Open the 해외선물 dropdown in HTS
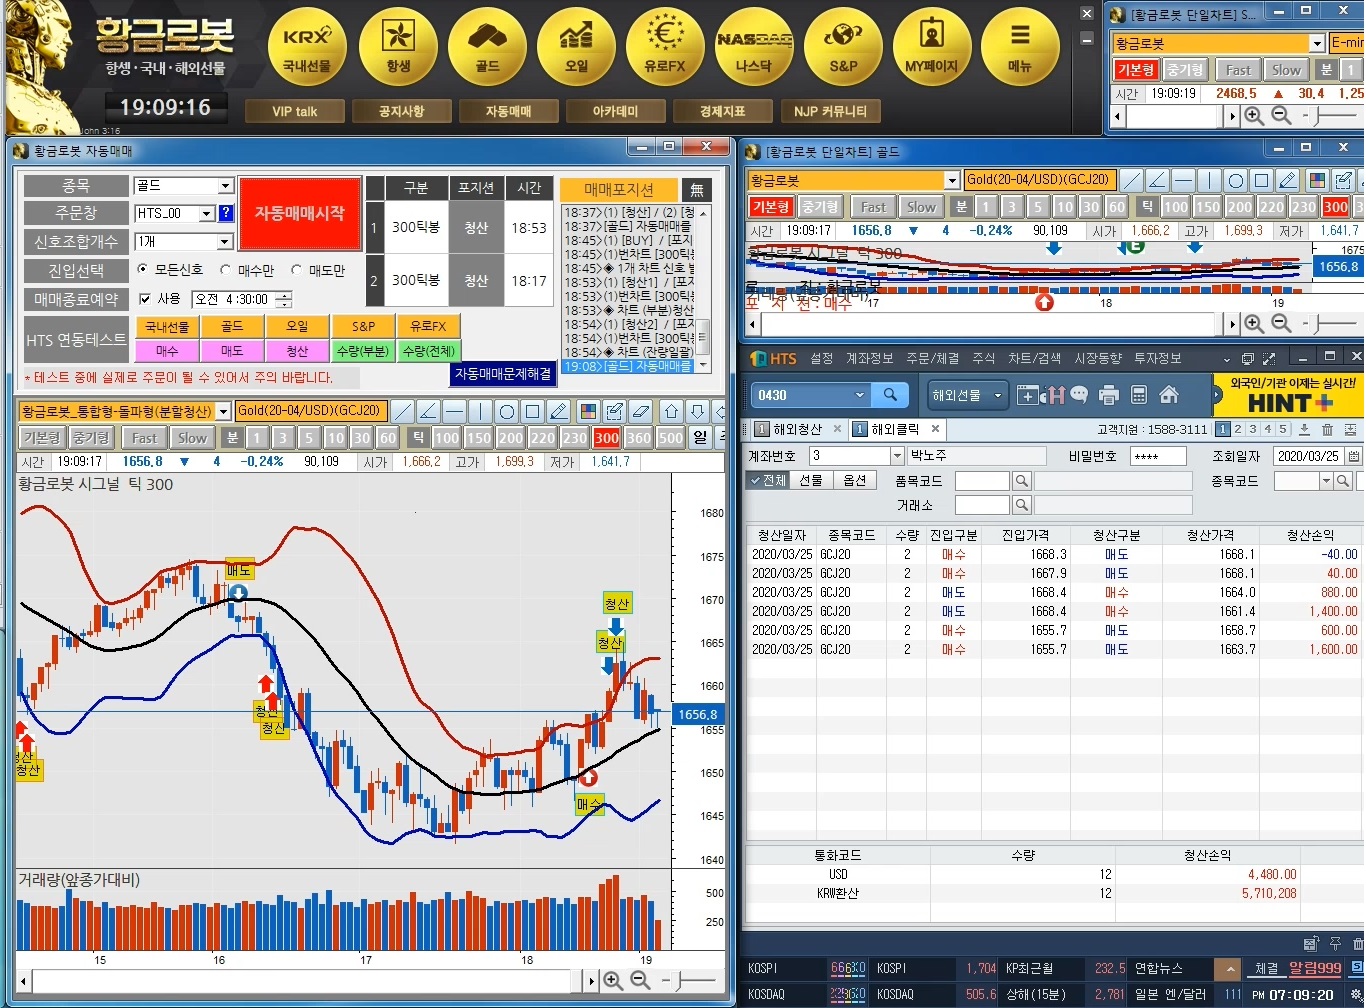 point(967,395)
